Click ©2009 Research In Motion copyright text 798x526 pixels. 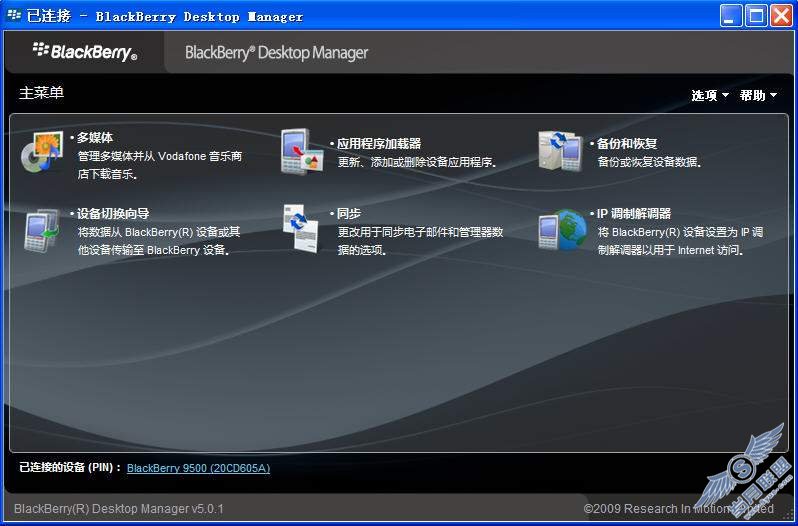tap(678, 509)
